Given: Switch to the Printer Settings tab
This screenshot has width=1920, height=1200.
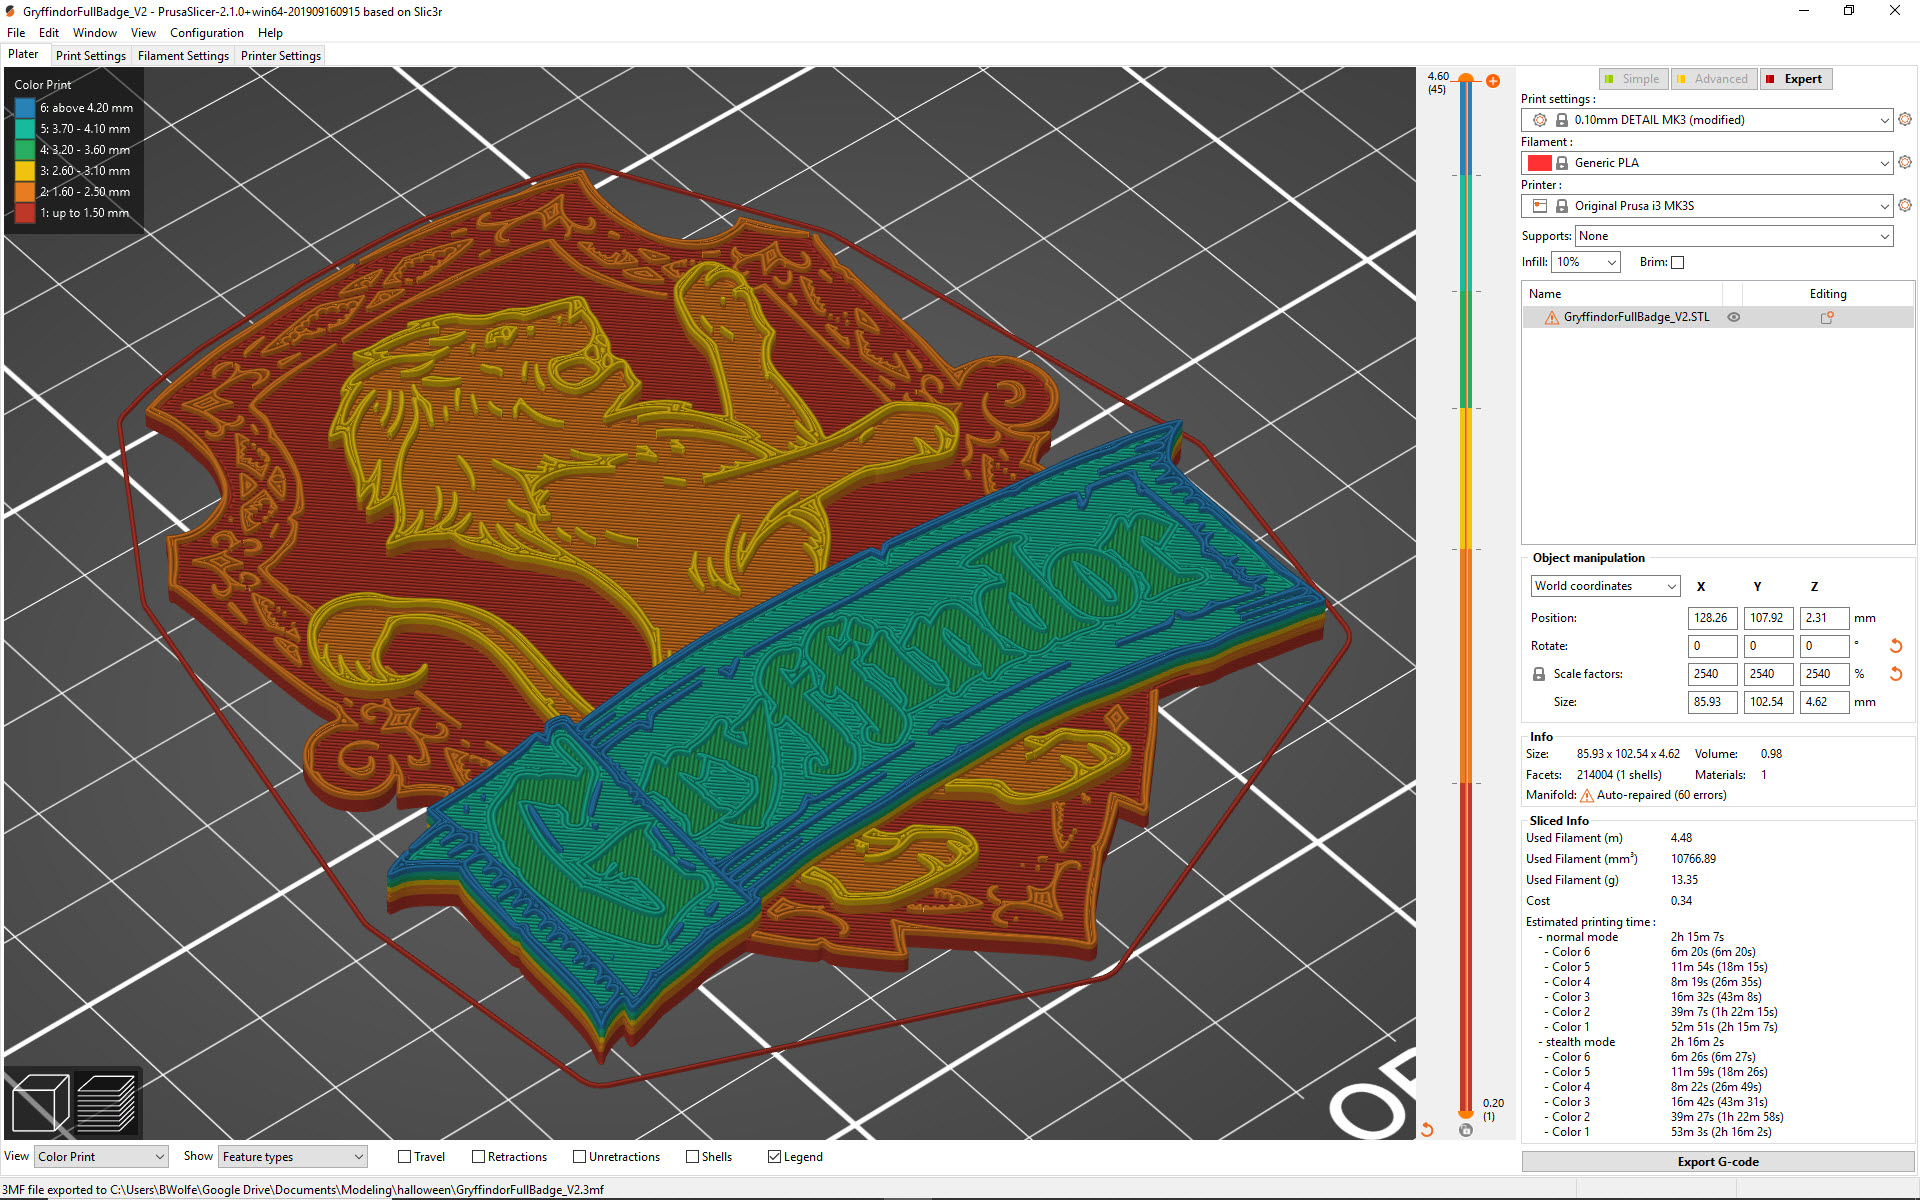Looking at the screenshot, I should point(281,56).
